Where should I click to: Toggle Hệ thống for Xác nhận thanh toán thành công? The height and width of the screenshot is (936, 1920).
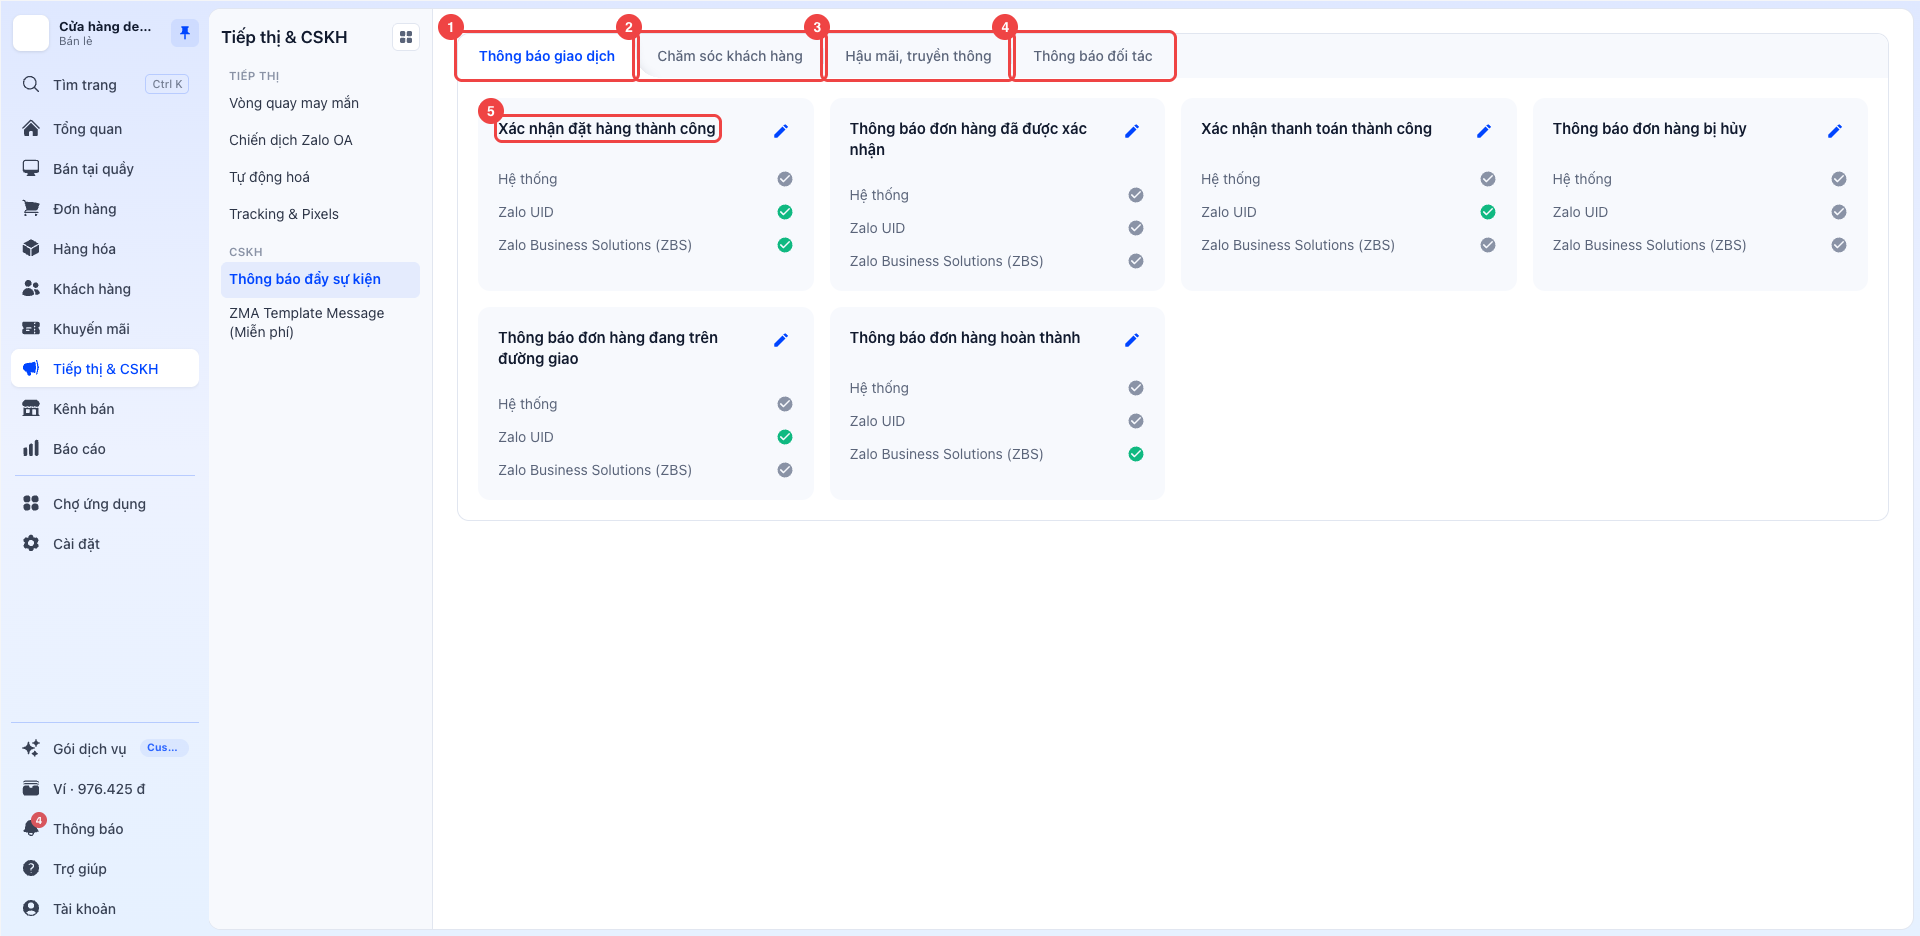tap(1488, 179)
